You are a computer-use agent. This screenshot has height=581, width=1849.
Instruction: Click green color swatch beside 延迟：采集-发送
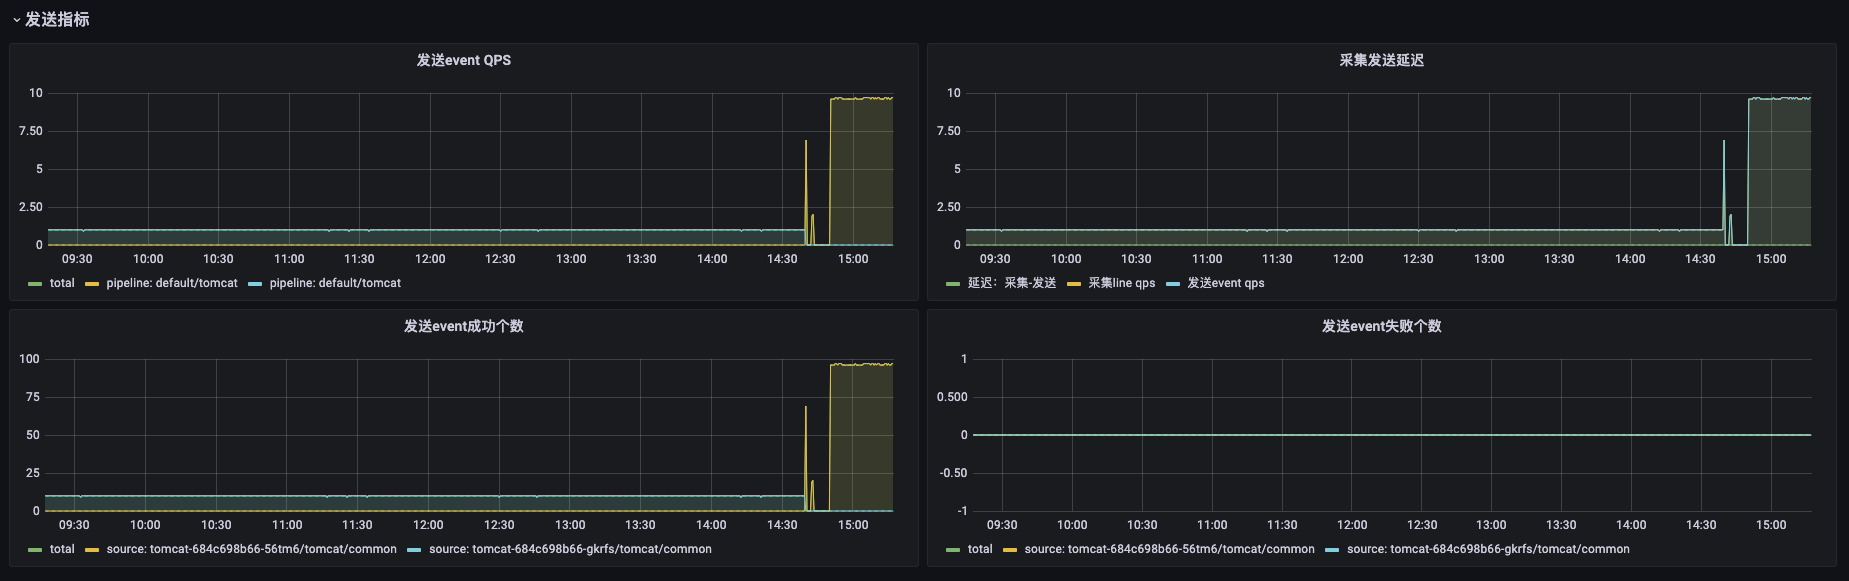pyautogui.click(x=953, y=284)
